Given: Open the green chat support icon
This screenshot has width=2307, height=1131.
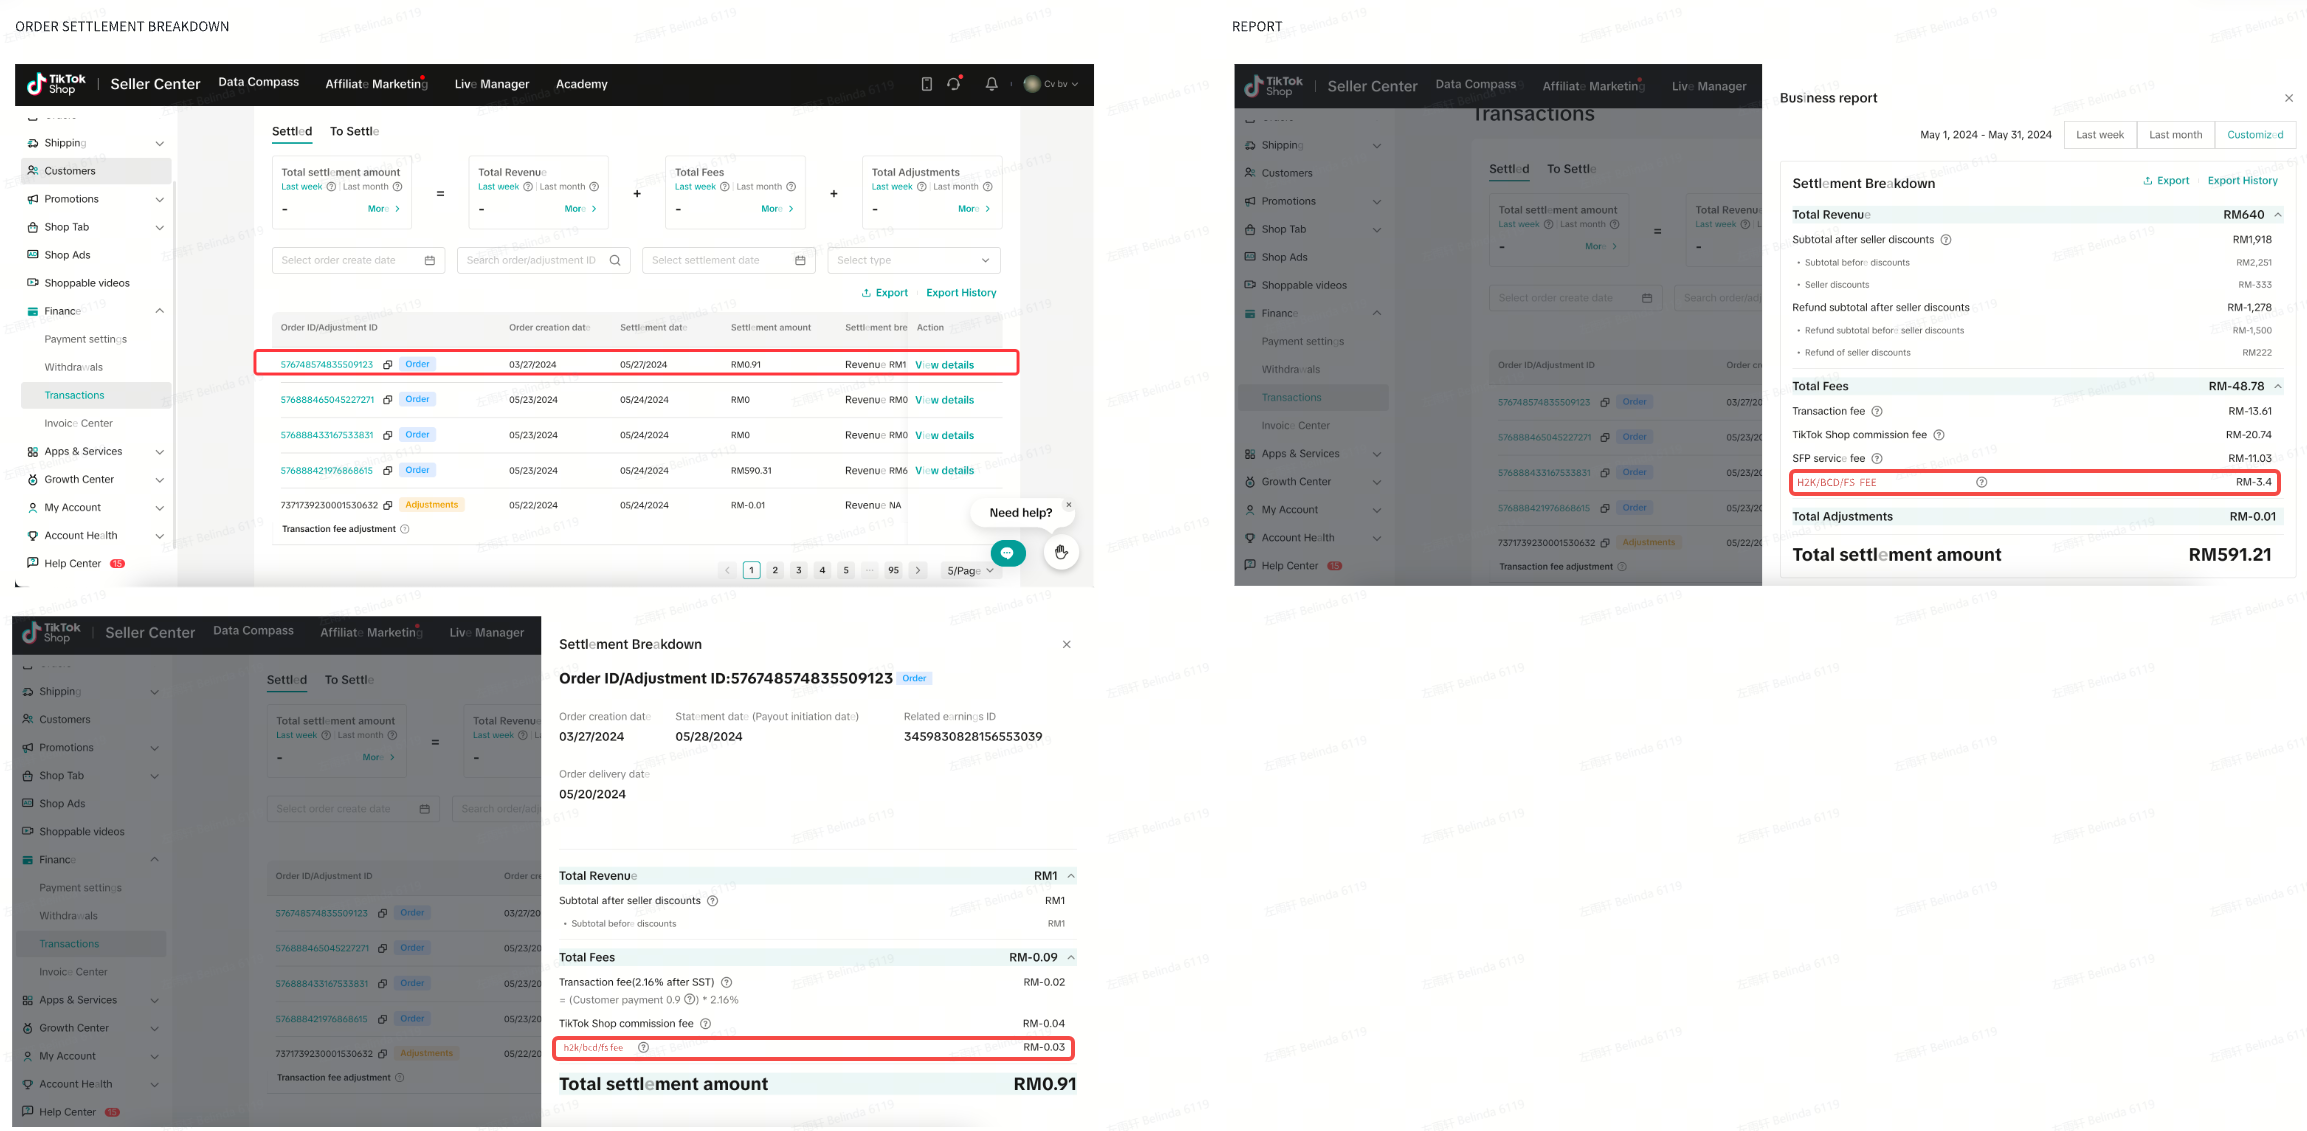Looking at the screenshot, I should click(x=1007, y=553).
